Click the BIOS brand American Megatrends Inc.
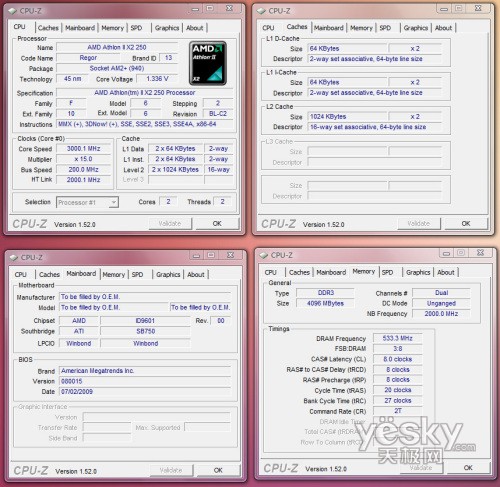 [x=145, y=371]
